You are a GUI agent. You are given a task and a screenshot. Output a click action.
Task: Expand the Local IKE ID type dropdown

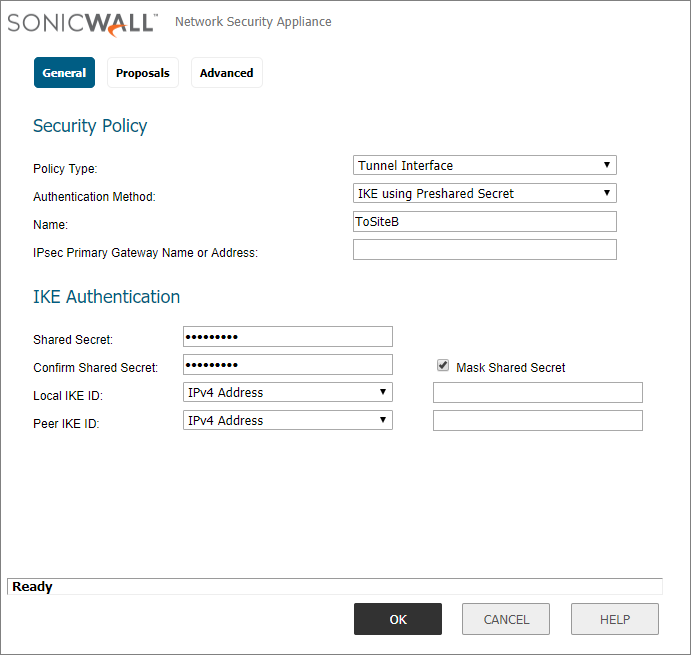(288, 392)
